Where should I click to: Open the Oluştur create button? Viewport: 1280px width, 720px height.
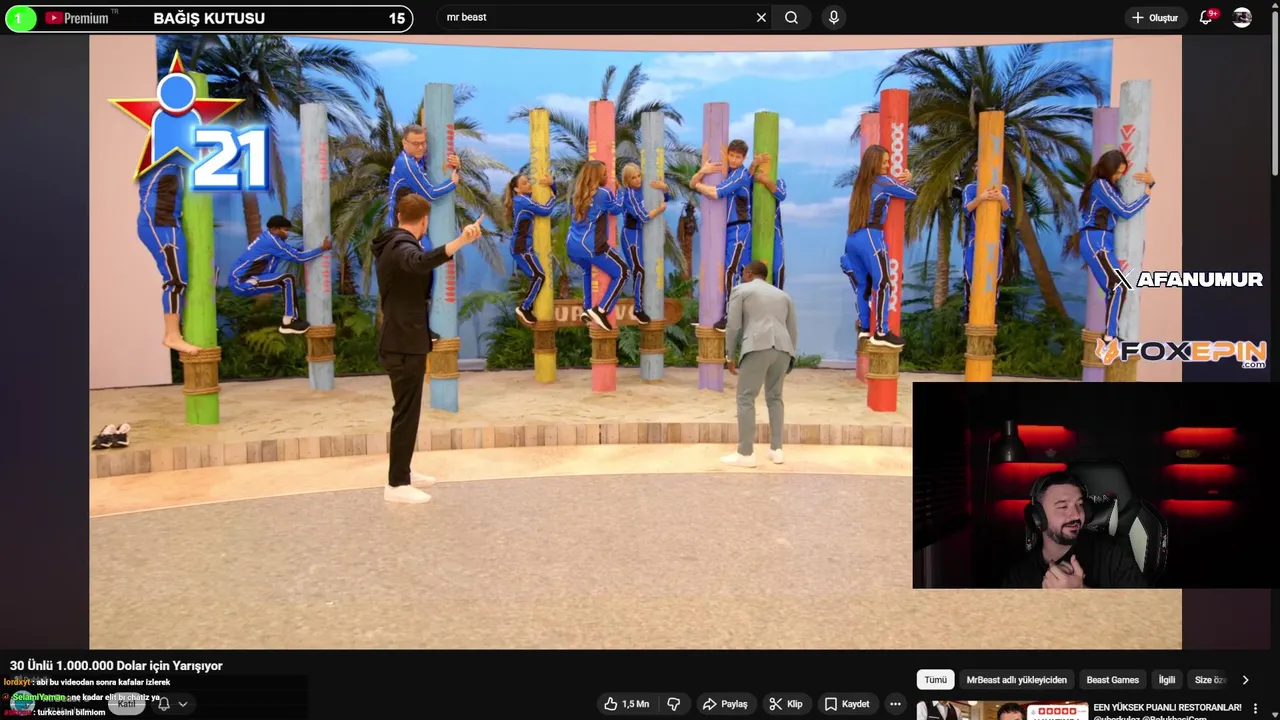point(1155,17)
